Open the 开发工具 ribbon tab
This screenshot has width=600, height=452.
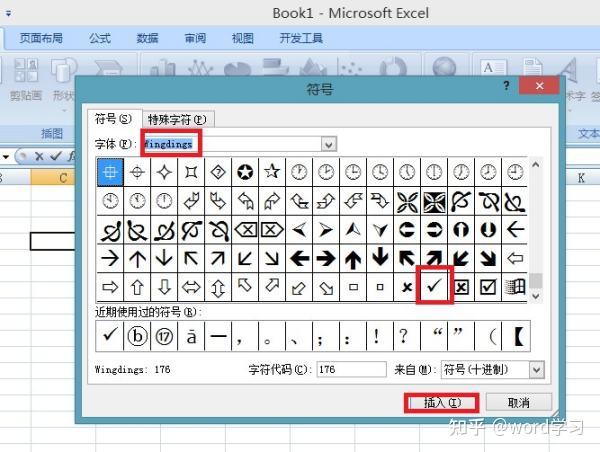[x=301, y=38]
